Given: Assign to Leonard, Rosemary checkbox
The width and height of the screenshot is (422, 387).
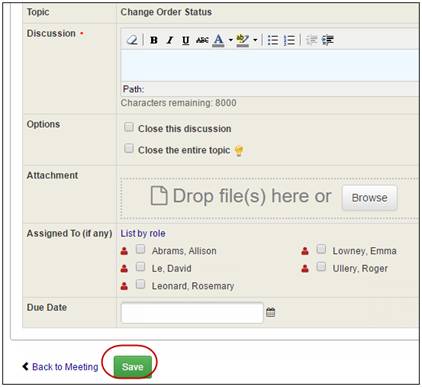Looking at the screenshot, I should point(141,284).
